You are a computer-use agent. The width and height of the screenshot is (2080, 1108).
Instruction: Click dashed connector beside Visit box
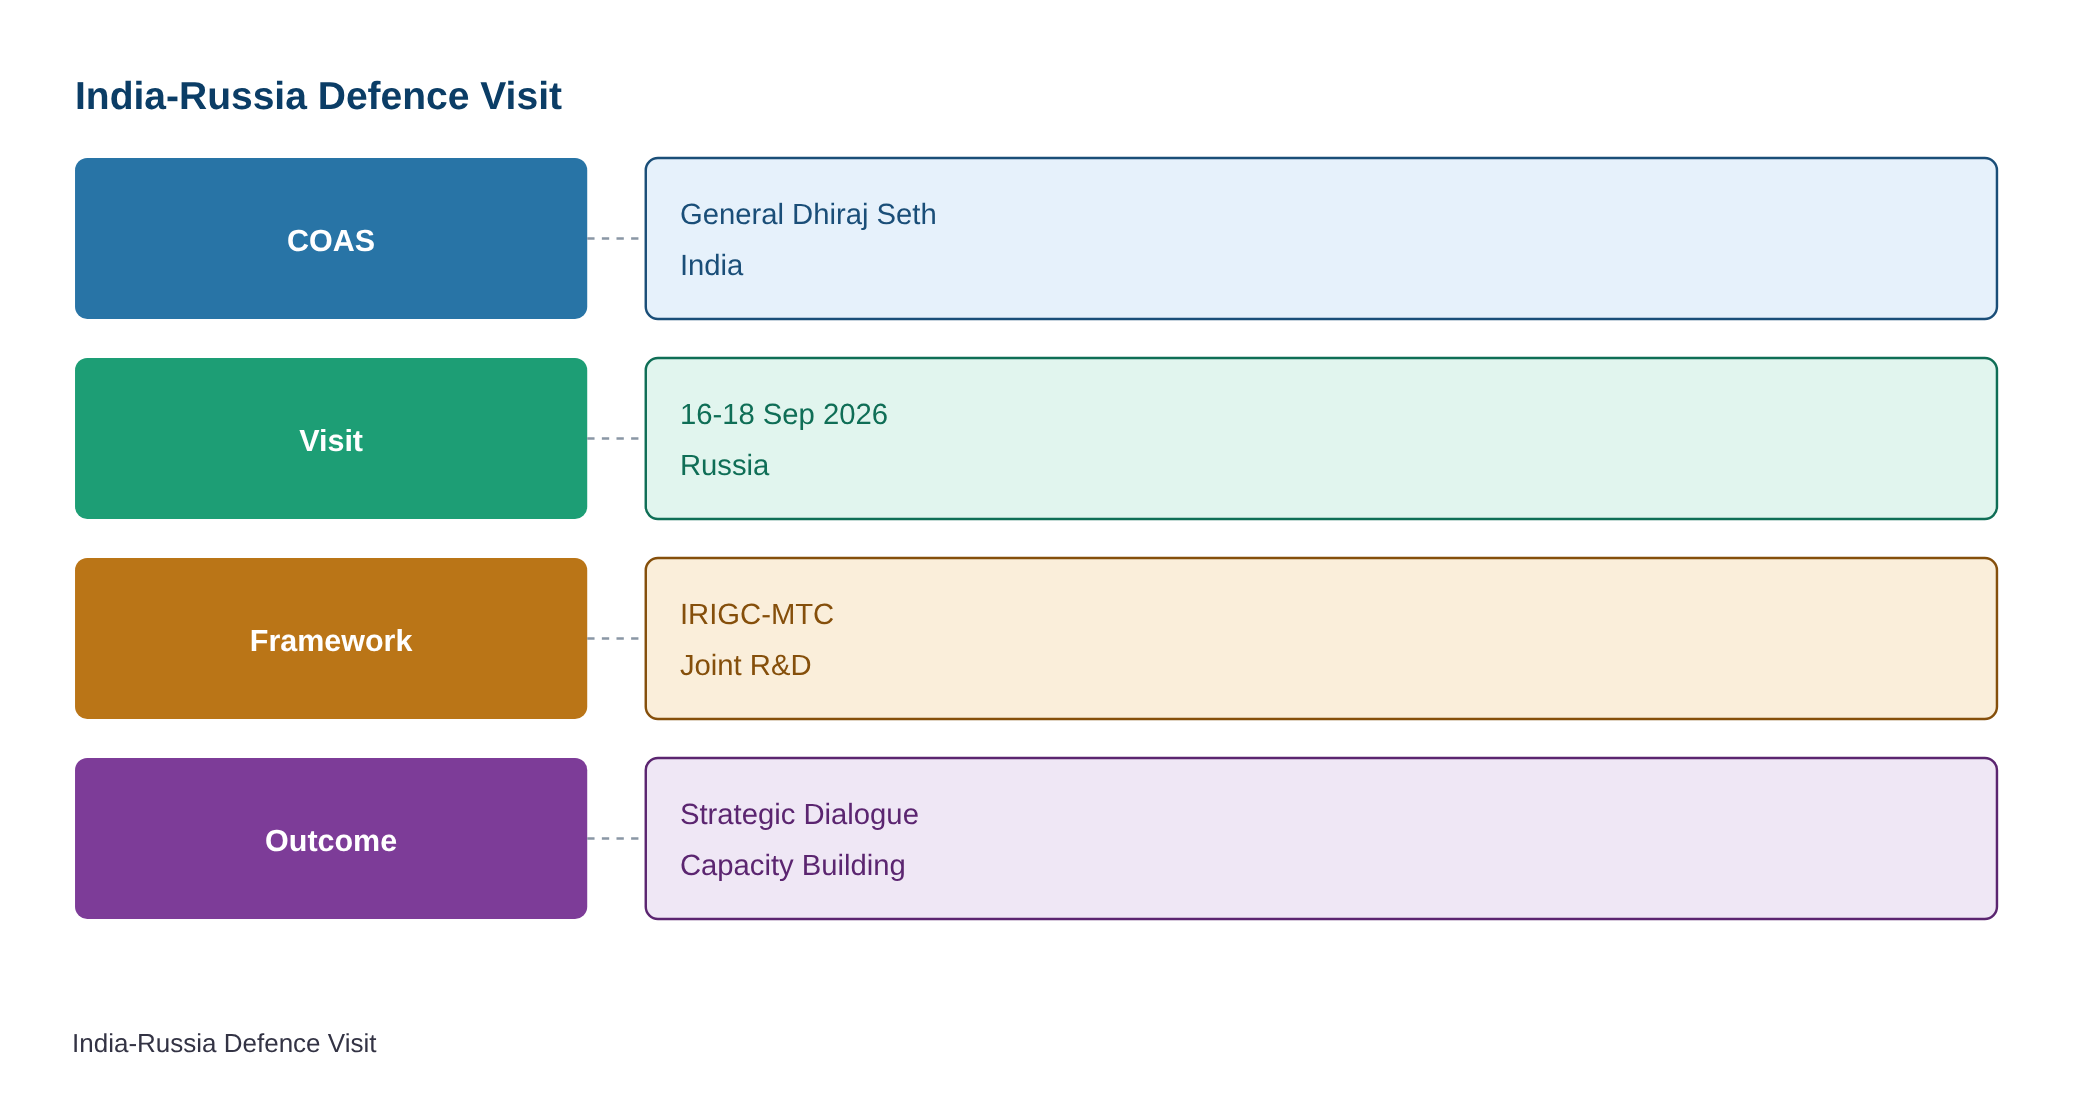tap(615, 438)
